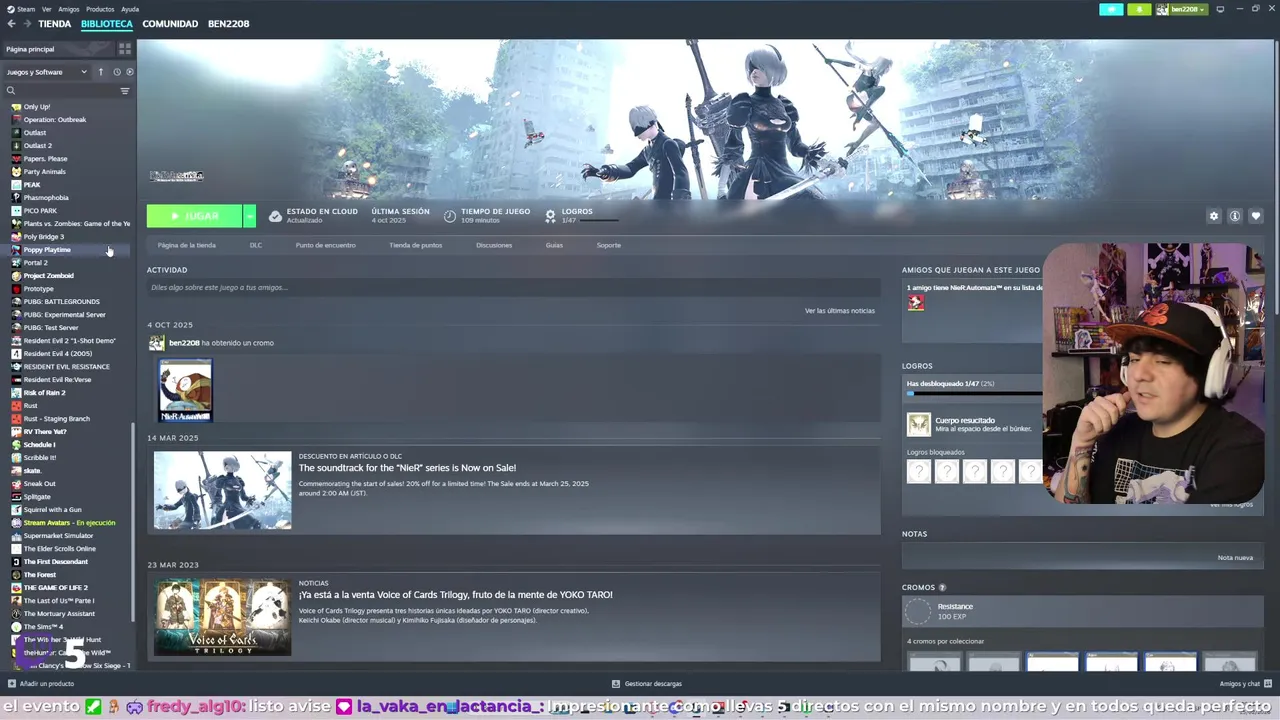Screen dimensions: 1280x720
Task: Open the Ayuda menu
Action: point(130,9)
